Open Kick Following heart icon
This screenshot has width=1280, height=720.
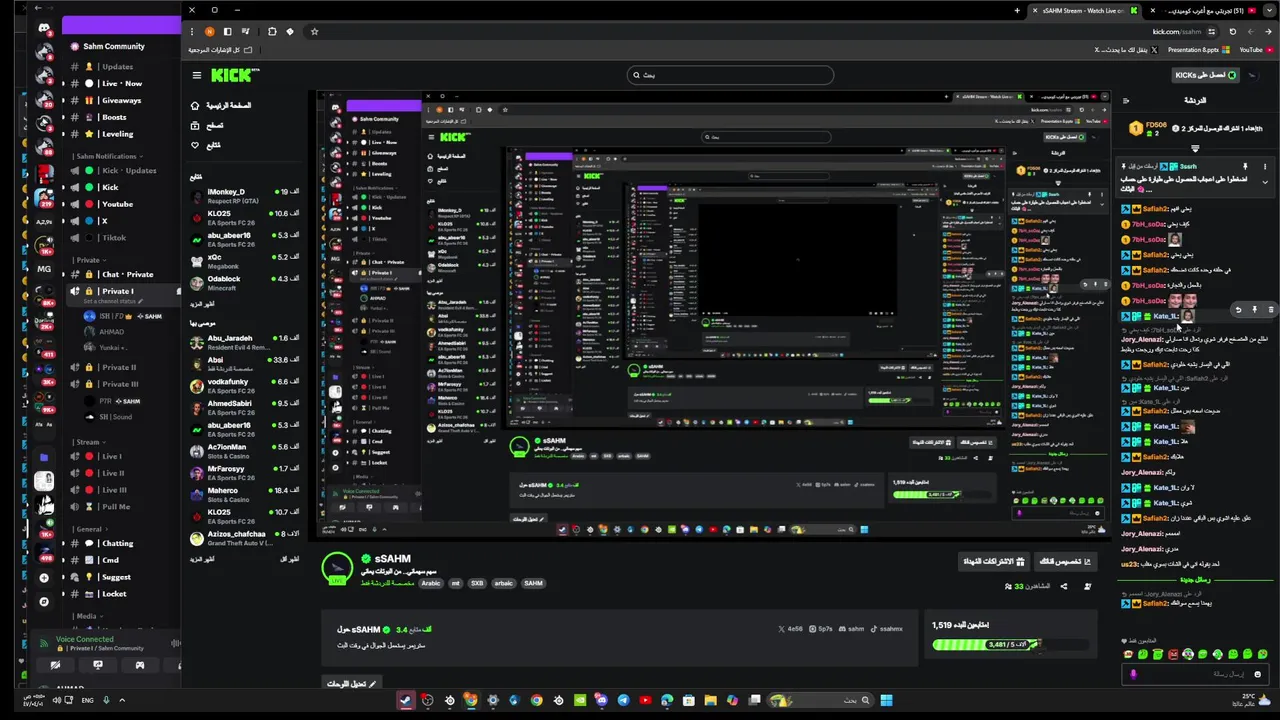[x=195, y=145]
